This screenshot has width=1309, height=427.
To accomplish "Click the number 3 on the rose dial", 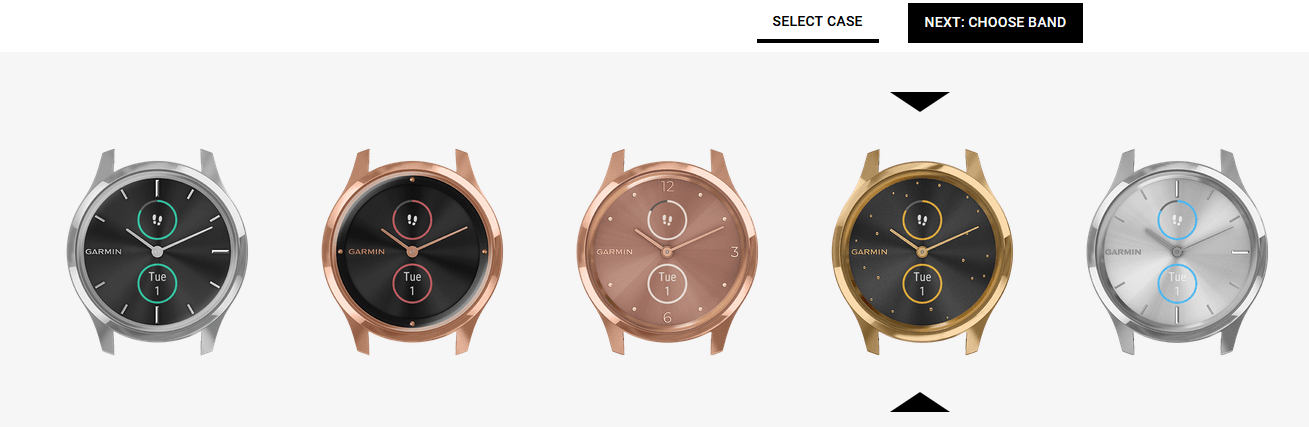I will (734, 251).
